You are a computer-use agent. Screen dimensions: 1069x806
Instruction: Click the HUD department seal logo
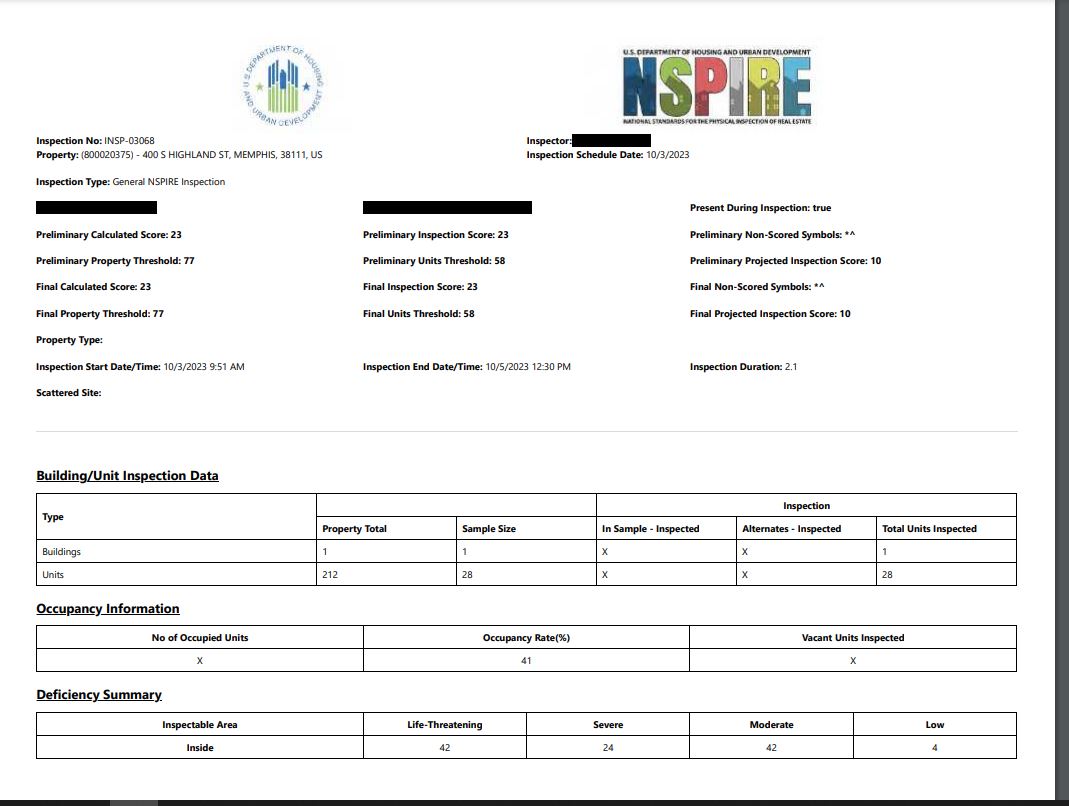tap(284, 86)
